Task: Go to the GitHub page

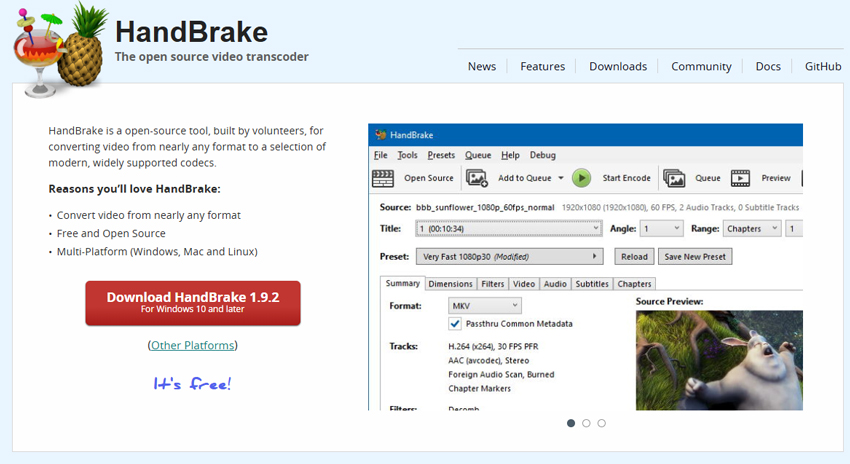Action: pyautogui.click(x=823, y=66)
